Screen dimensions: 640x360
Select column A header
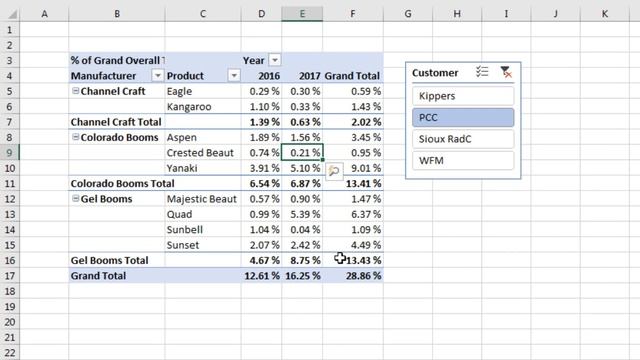(x=44, y=14)
